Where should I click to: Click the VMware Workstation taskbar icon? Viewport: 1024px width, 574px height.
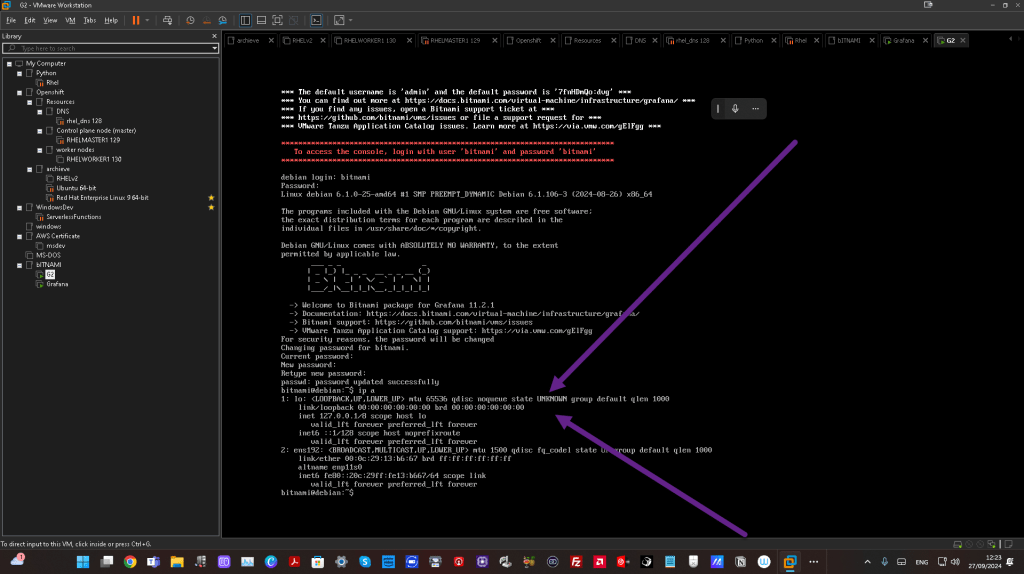(790, 562)
